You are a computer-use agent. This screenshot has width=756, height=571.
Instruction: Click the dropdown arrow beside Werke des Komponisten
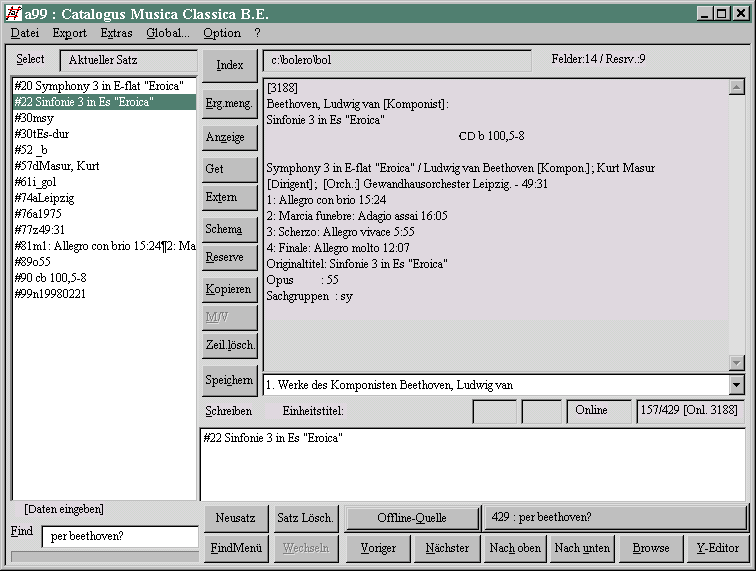coord(737,385)
